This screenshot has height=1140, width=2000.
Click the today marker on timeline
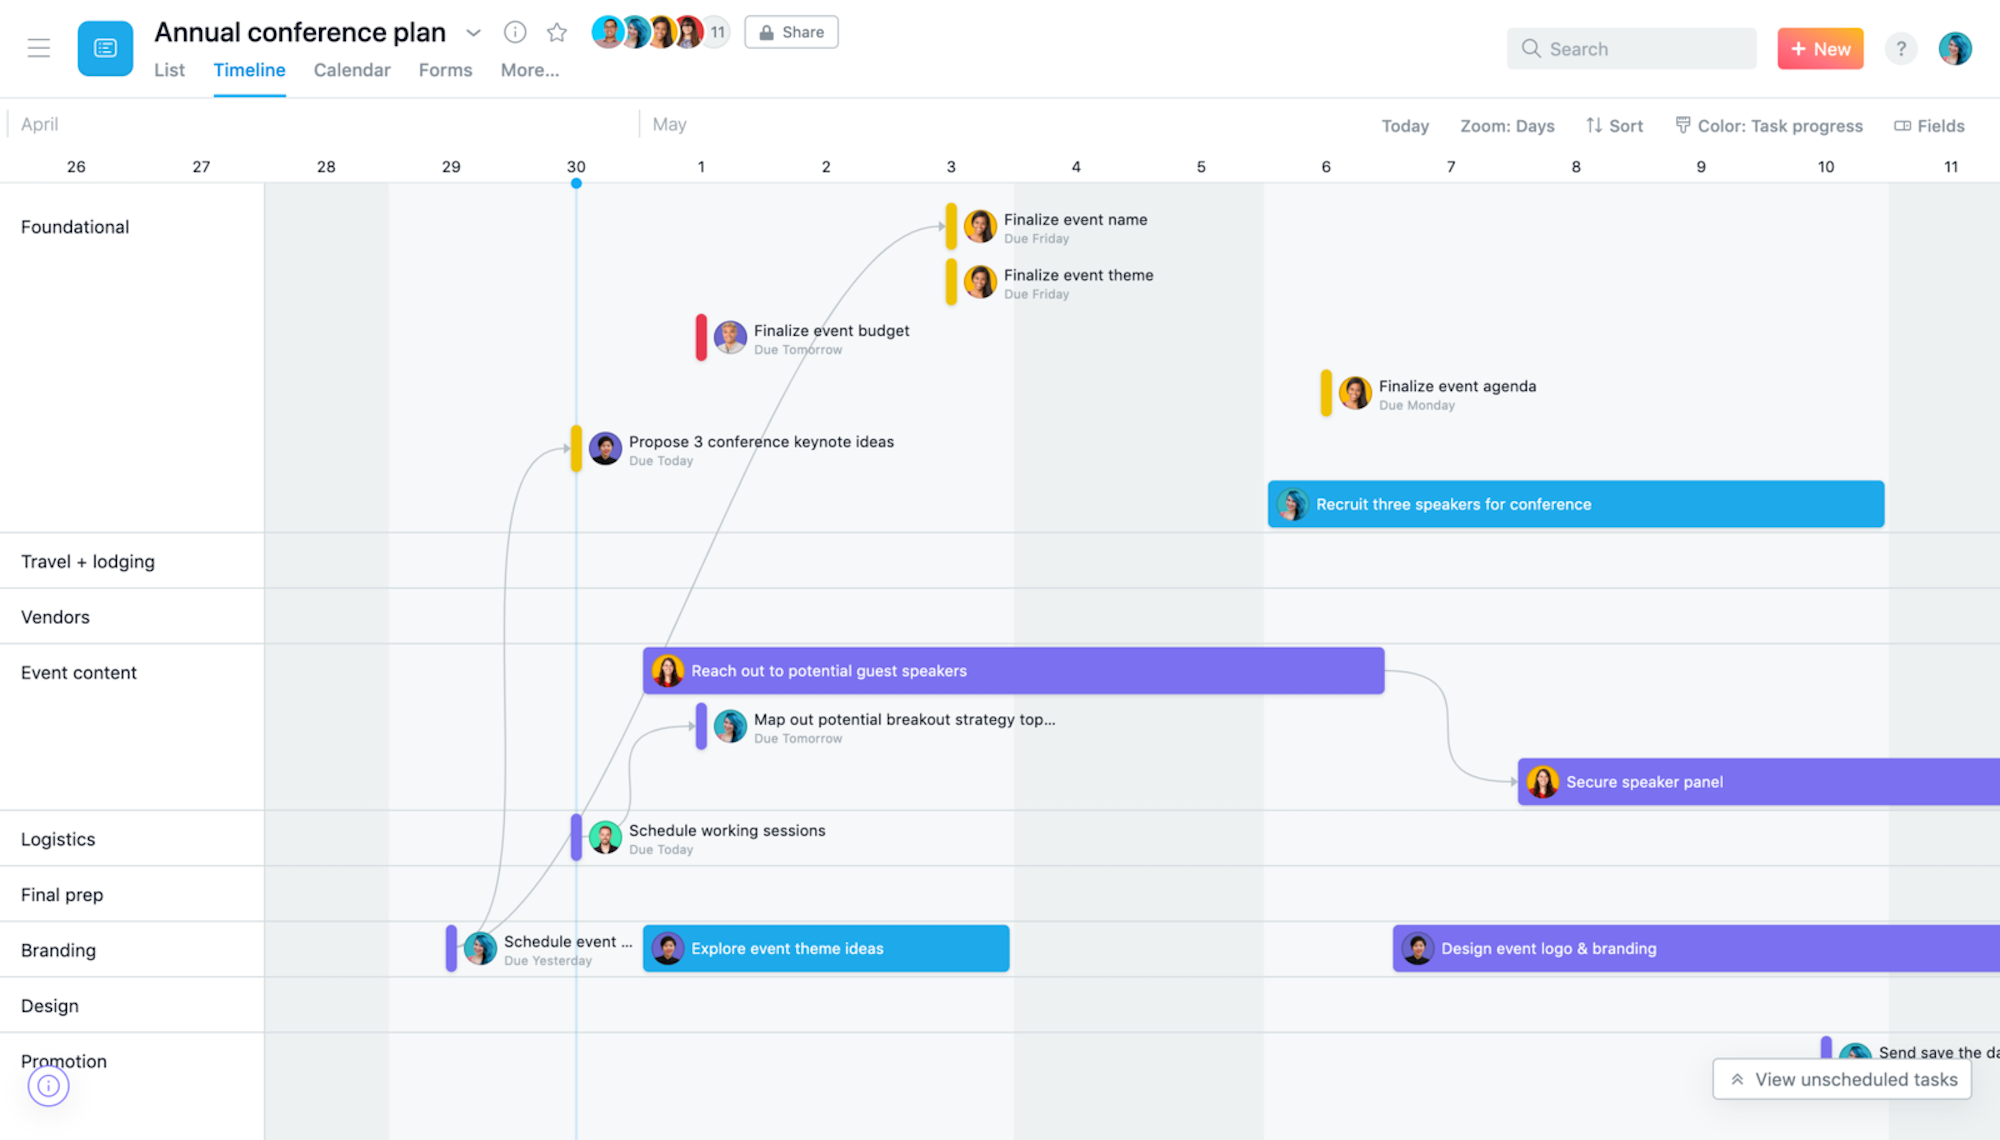pos(577,184)
